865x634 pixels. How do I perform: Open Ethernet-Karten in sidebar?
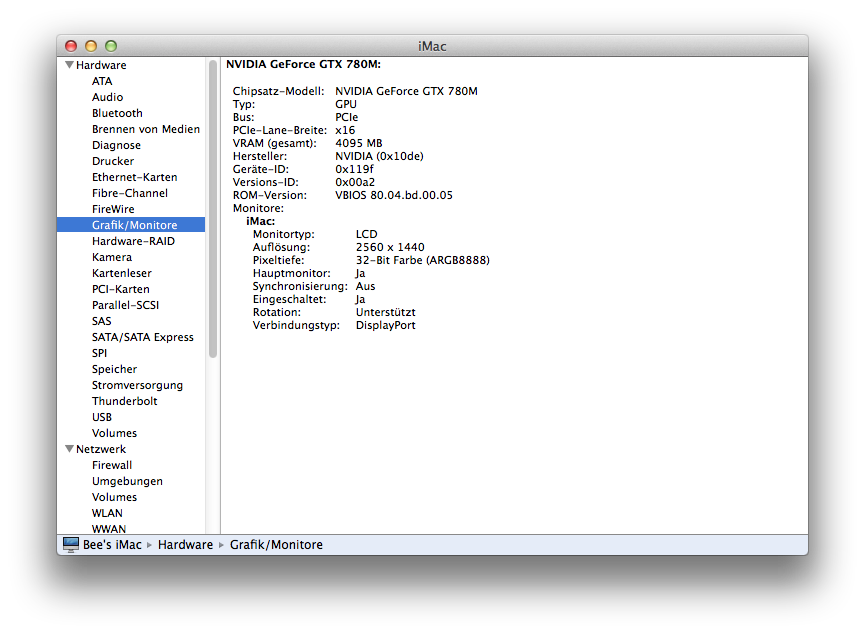coord(135,177)
